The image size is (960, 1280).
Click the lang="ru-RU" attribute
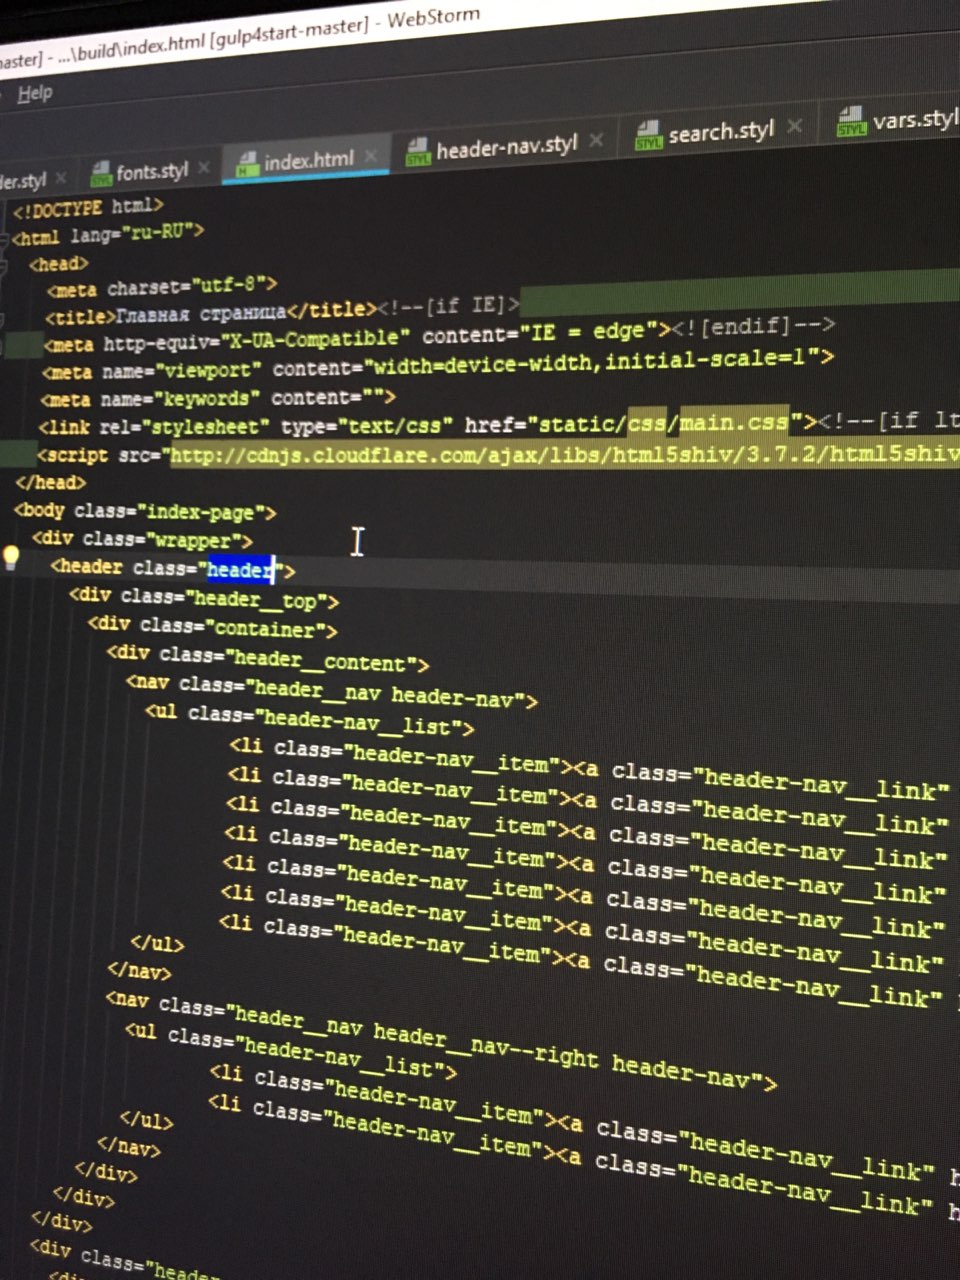[130, 234]
